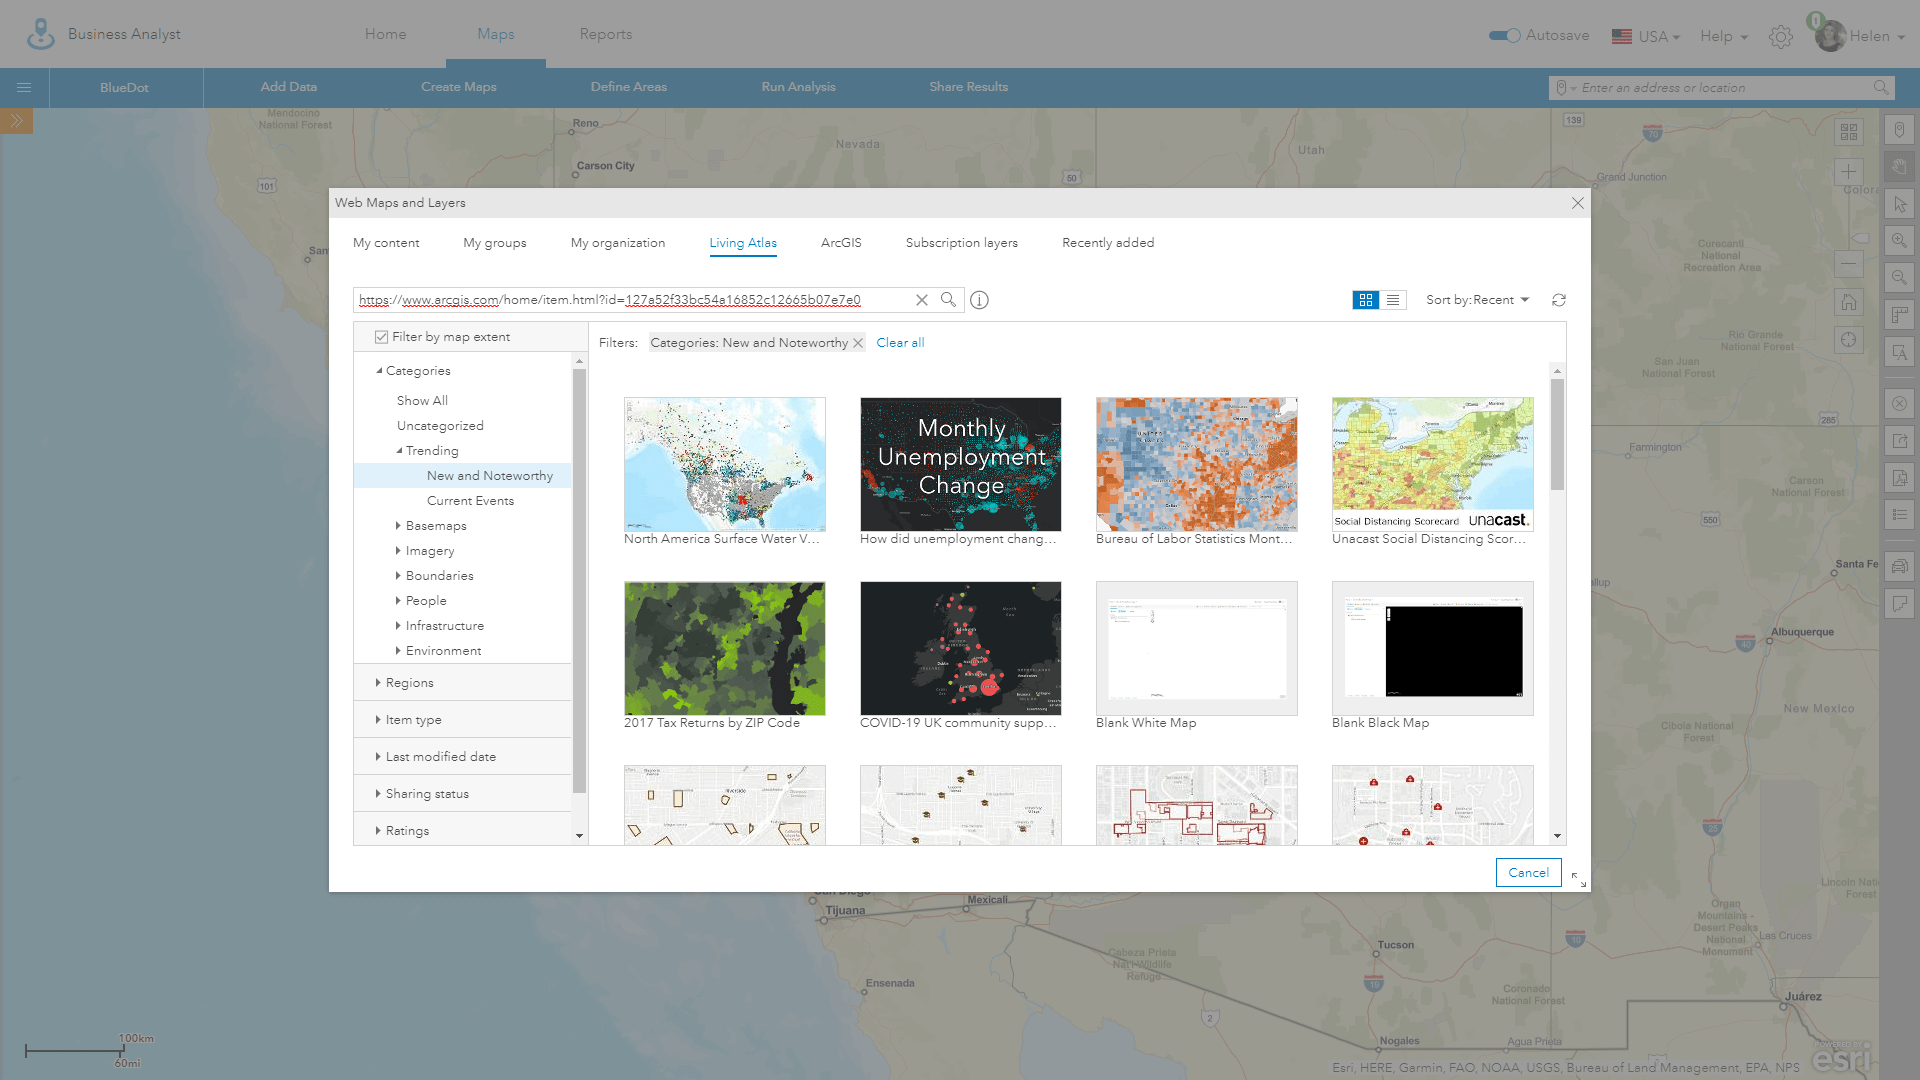Select the Living Atlas tab
Viewport: 1920px width, 1080px height.
(742, 243)
